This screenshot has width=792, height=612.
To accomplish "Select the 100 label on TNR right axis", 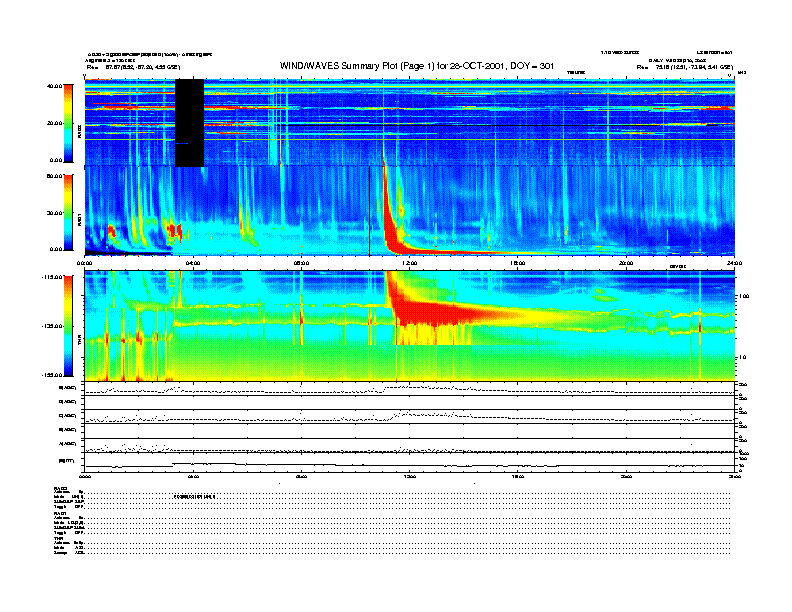I will tap(744, 296).
